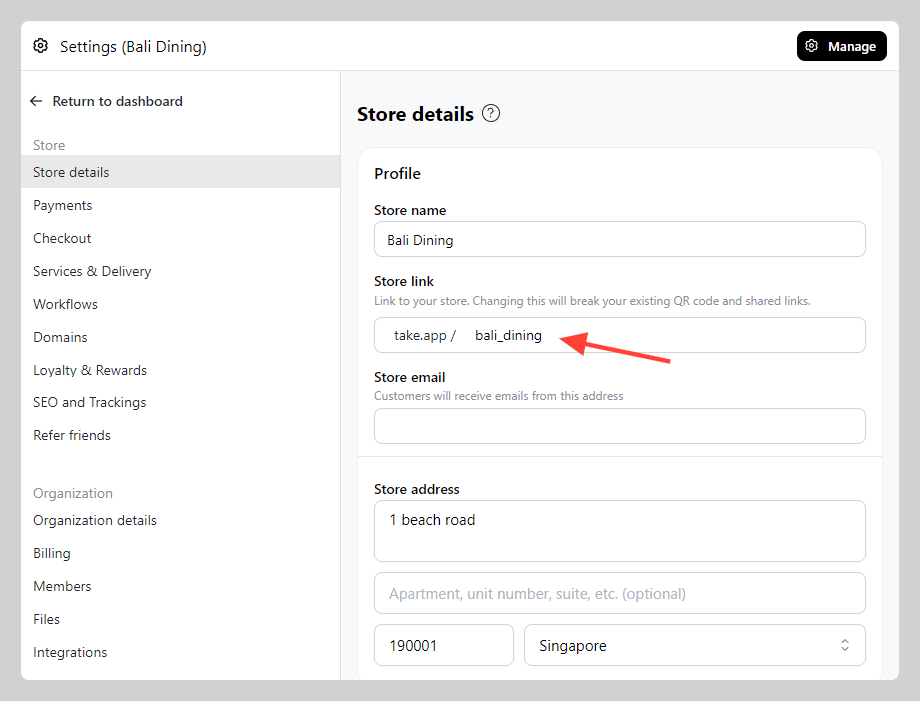The height and width of the screenshot is (701, 920).
Task: Click the back arrow icon to dashboard
Action: point(36,101)
